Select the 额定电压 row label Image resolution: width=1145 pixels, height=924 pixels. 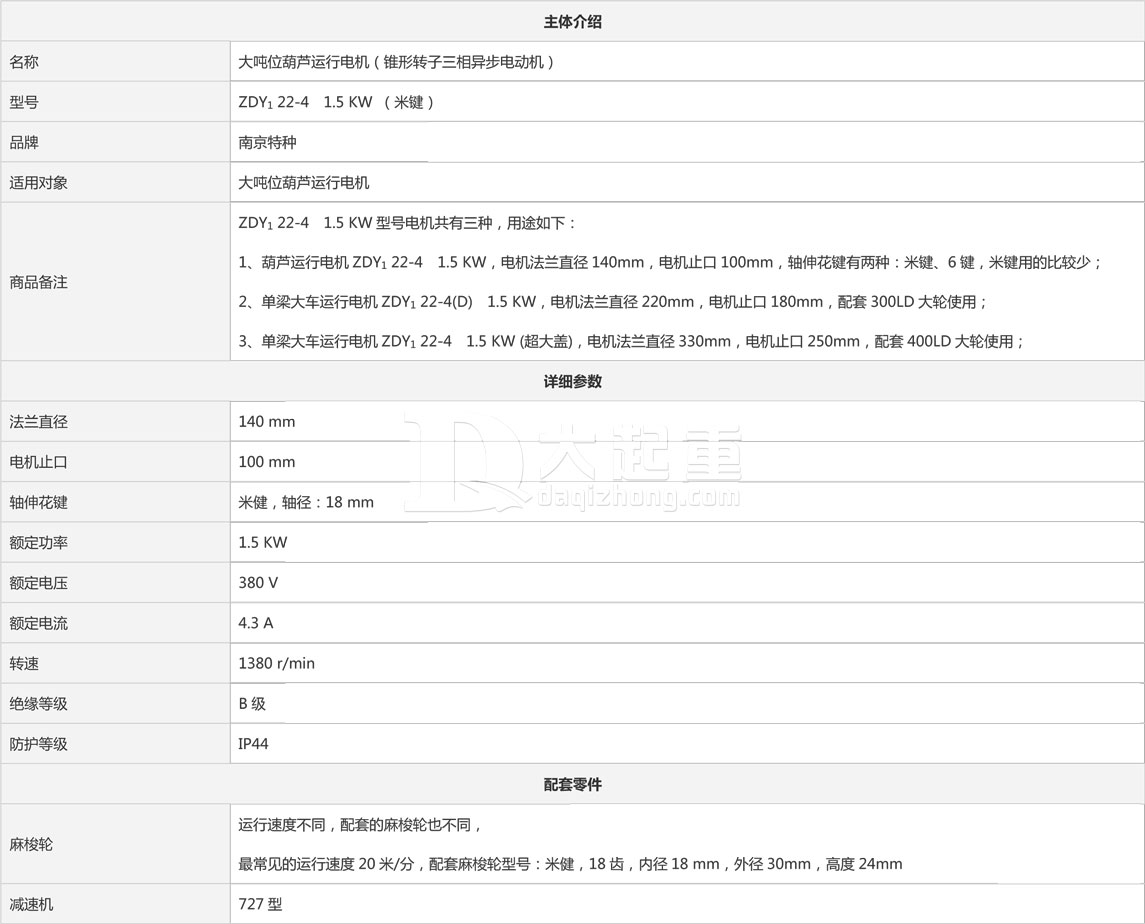39,583
